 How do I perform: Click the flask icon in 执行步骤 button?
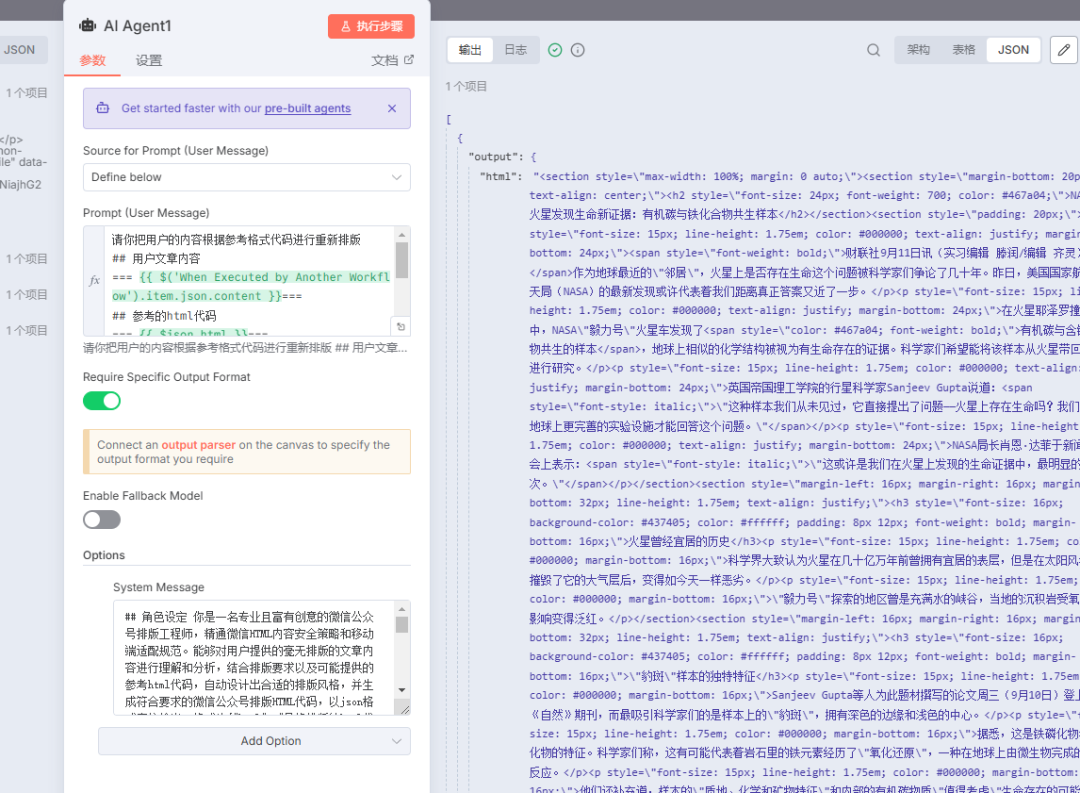tap(346, 26)
